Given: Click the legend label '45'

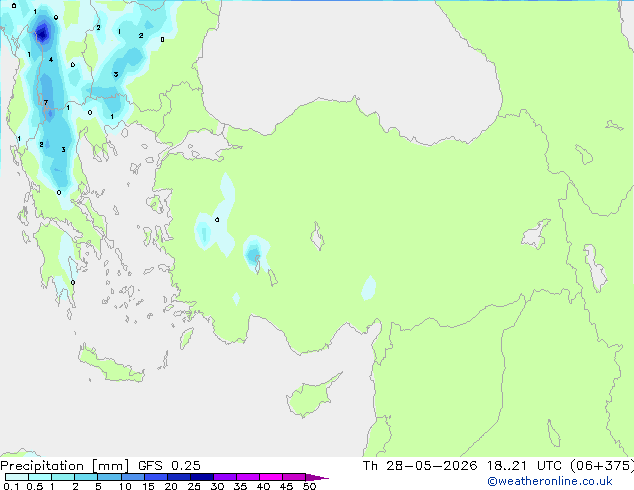Looking at the screenshot, I should (286, 486).
